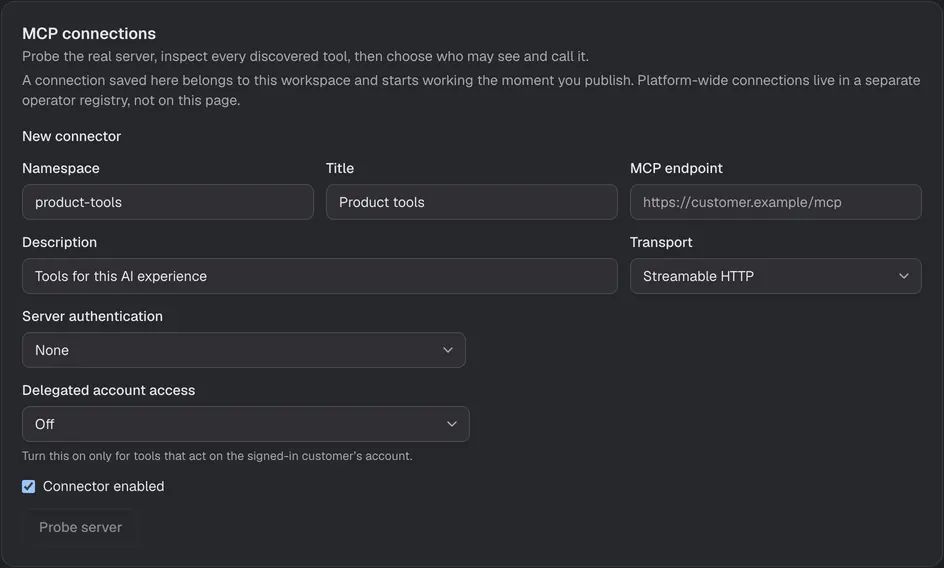
Task: Click the Server authentication label
Action: (x=92, y=316)
